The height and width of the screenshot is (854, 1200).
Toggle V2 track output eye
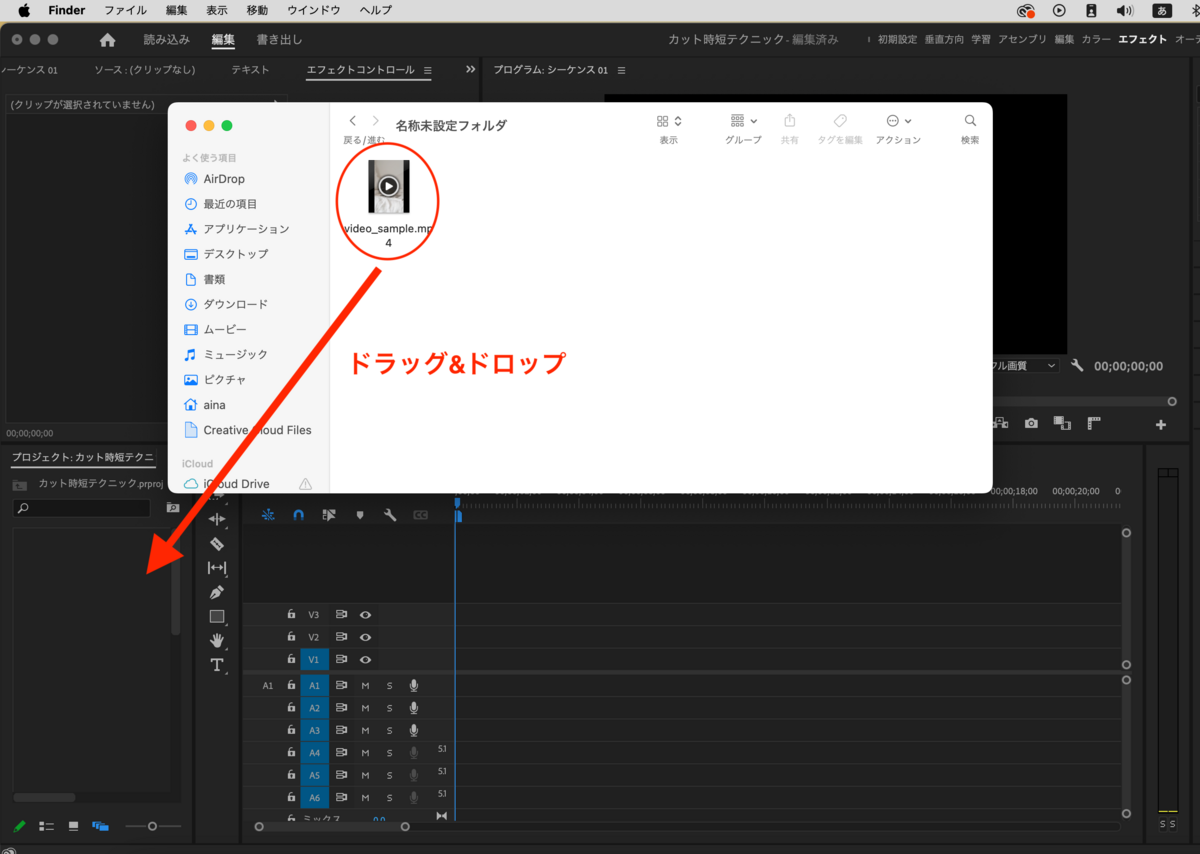pyautogui.click(x=365, y=637)
